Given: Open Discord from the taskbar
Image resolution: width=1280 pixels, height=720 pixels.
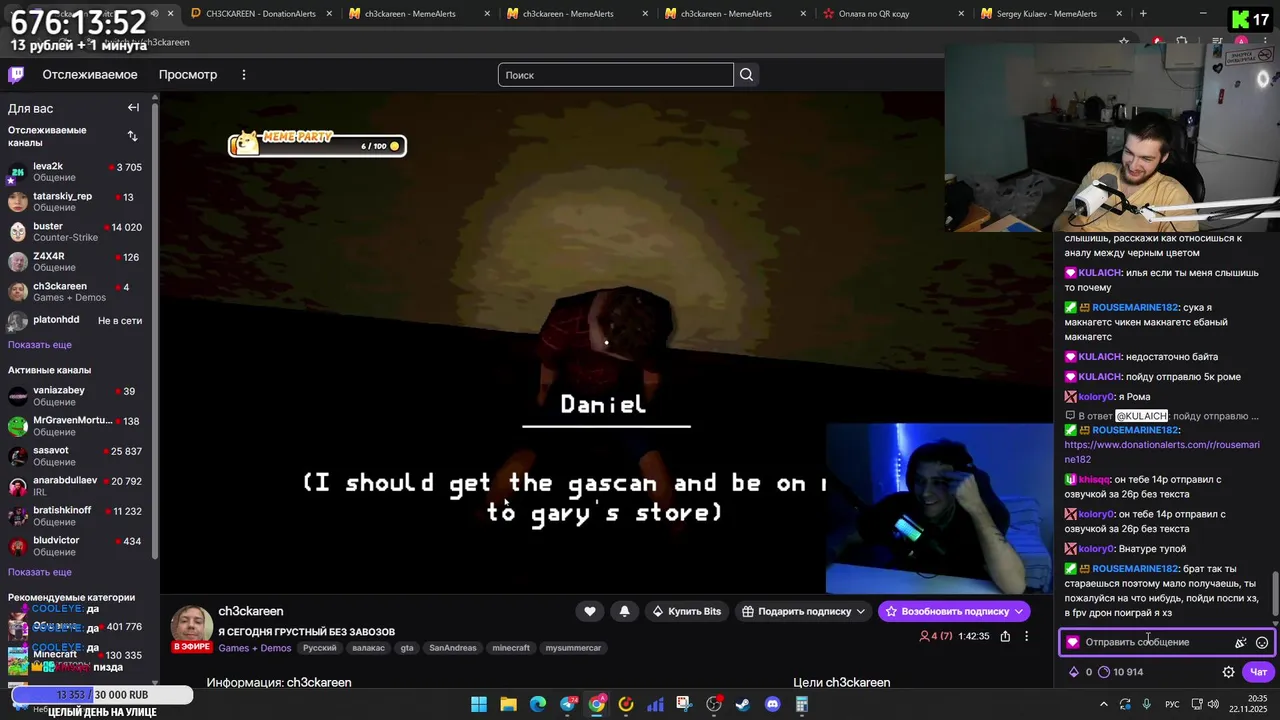Looking at the screenshot, I should tap(772, 704).
